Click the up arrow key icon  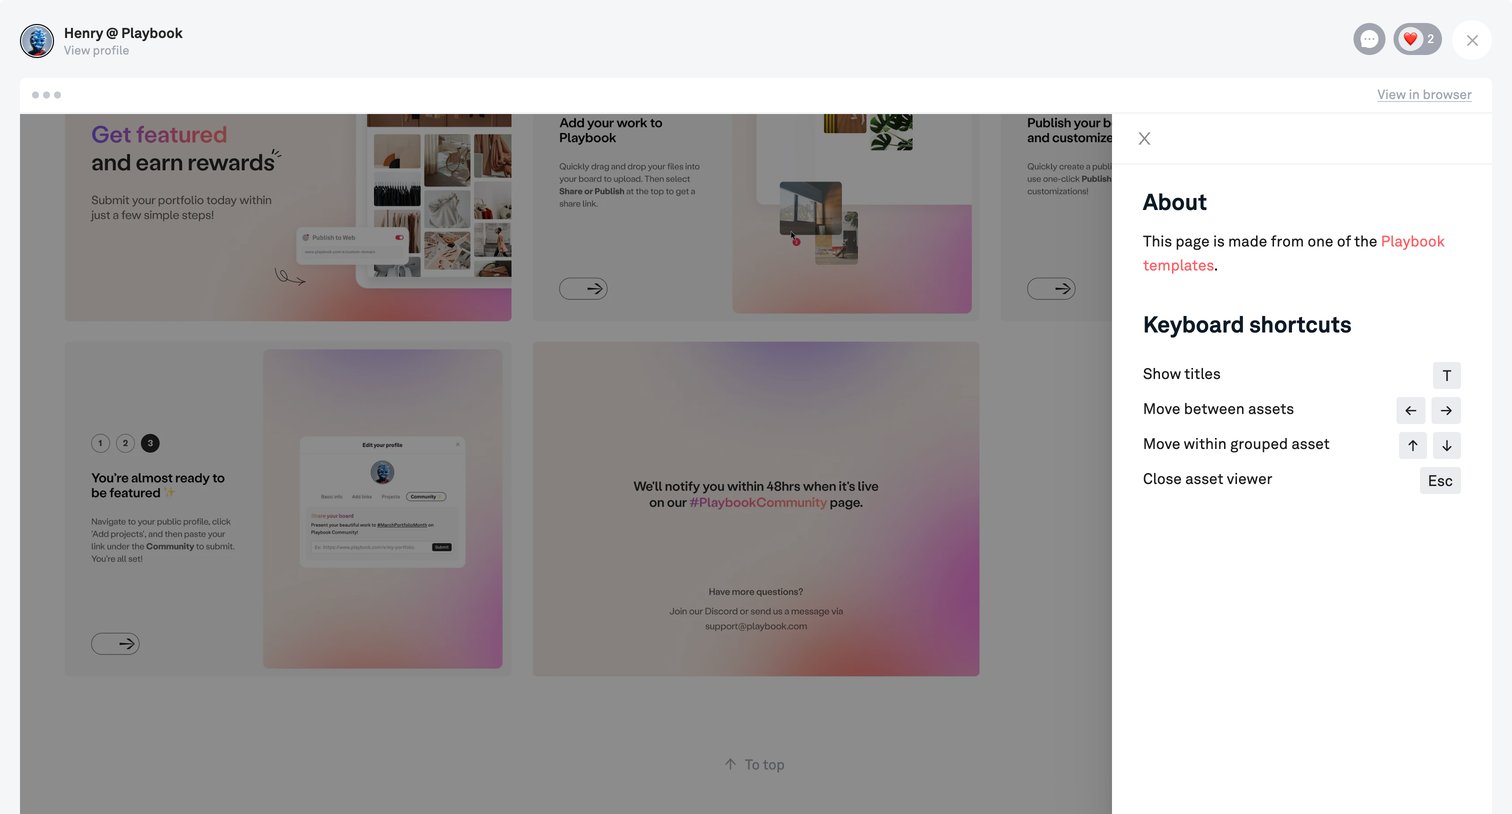point(1412,445)
